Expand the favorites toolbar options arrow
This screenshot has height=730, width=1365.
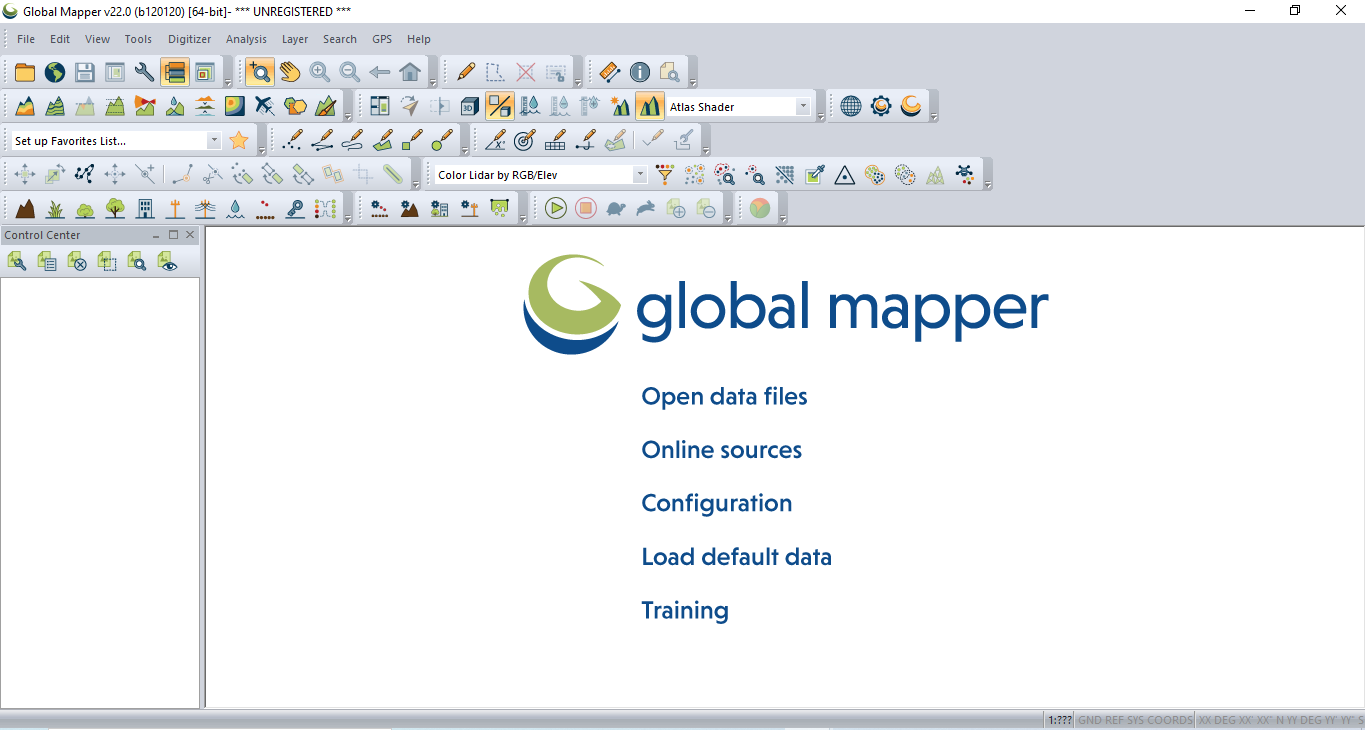click(262, 150)
